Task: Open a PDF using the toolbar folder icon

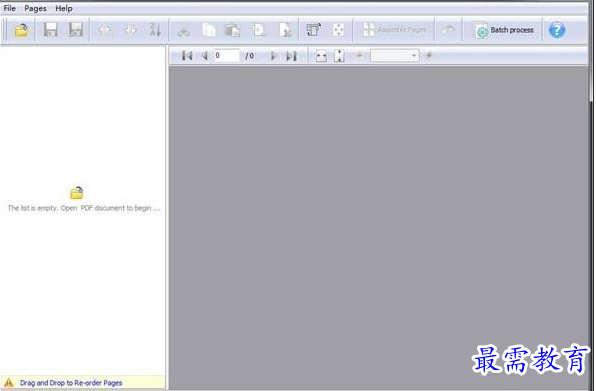Action: tap(21, 30)
